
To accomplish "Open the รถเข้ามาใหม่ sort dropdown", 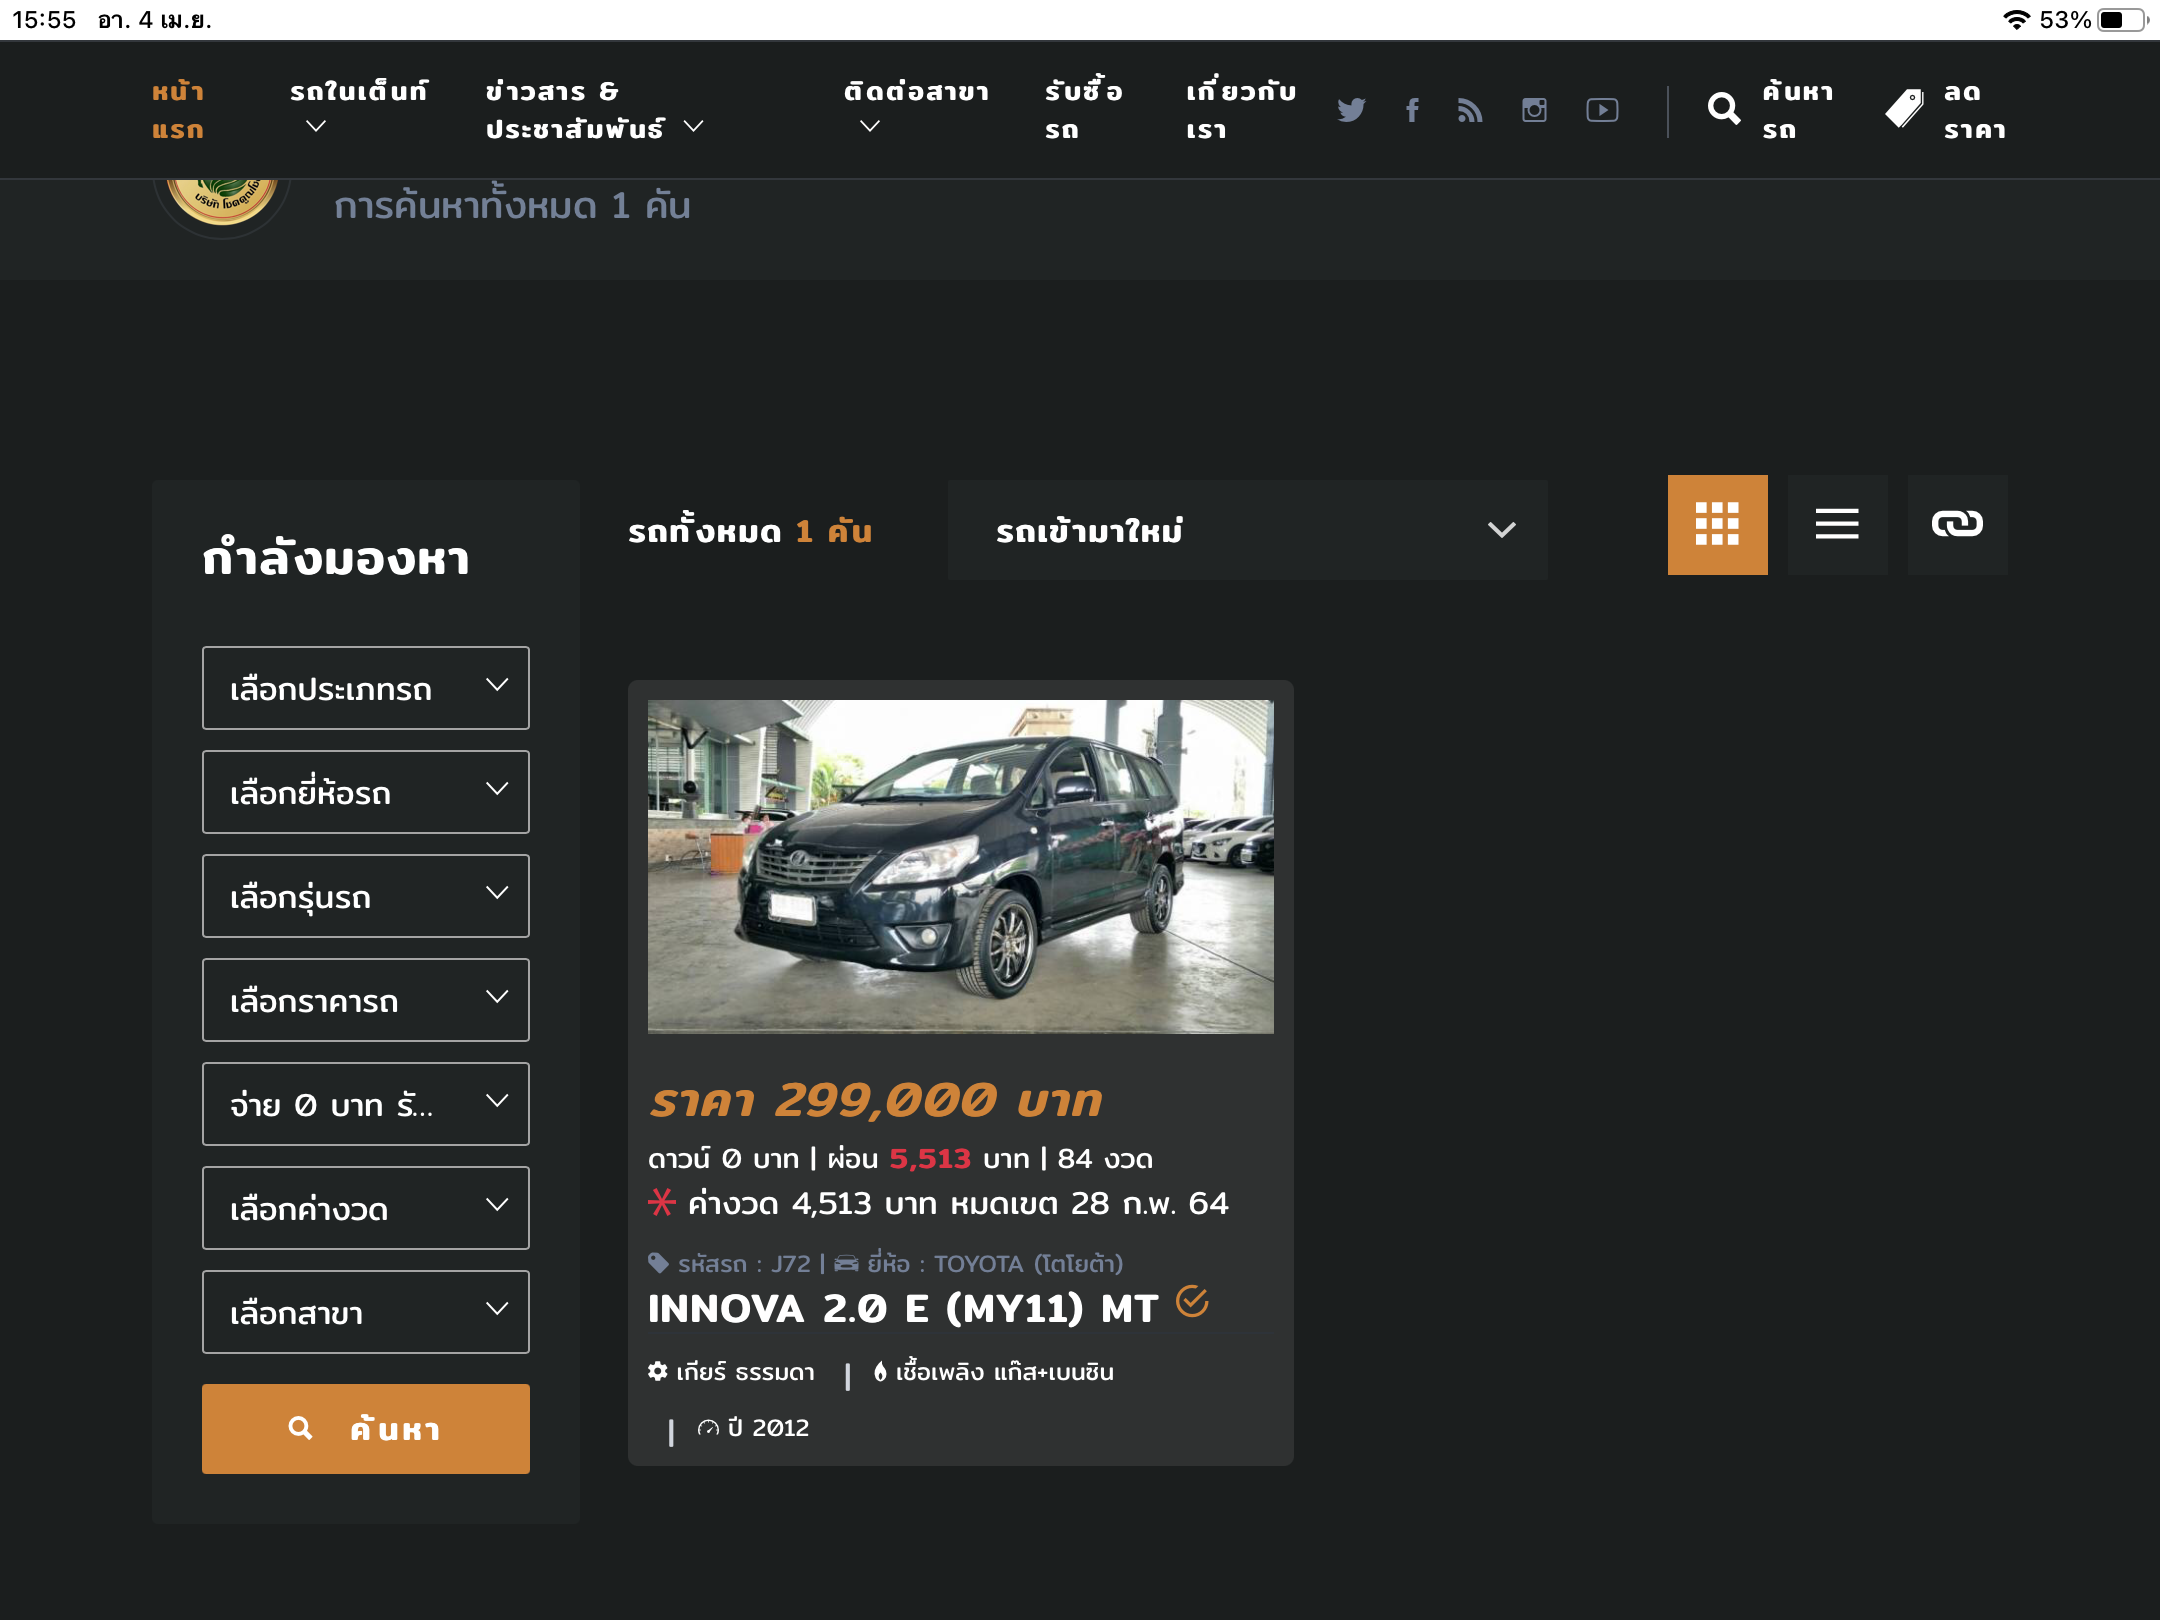I will click(1247, 530).
